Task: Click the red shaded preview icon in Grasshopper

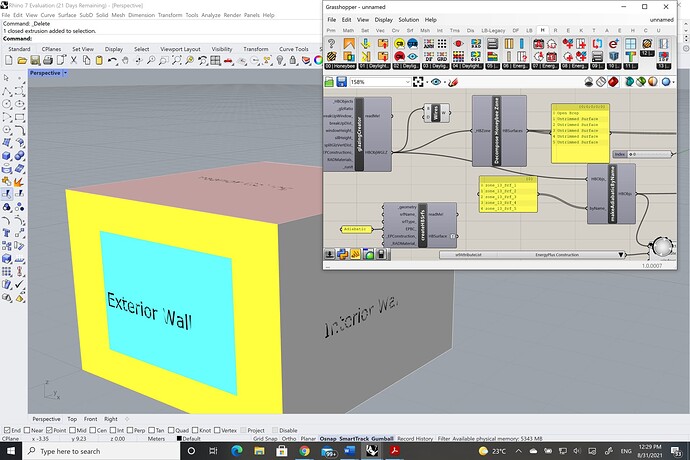Action: (x=613, y=82)
